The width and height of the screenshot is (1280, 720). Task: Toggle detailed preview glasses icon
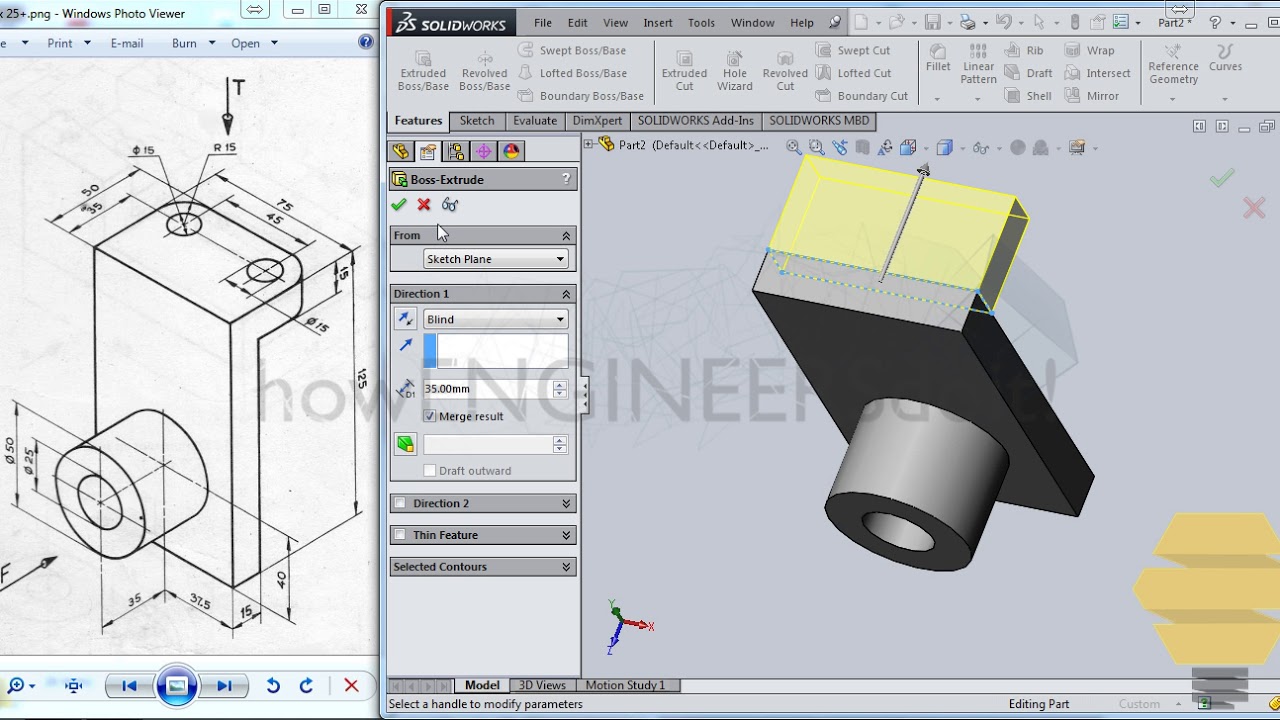(x=450, y=205)
